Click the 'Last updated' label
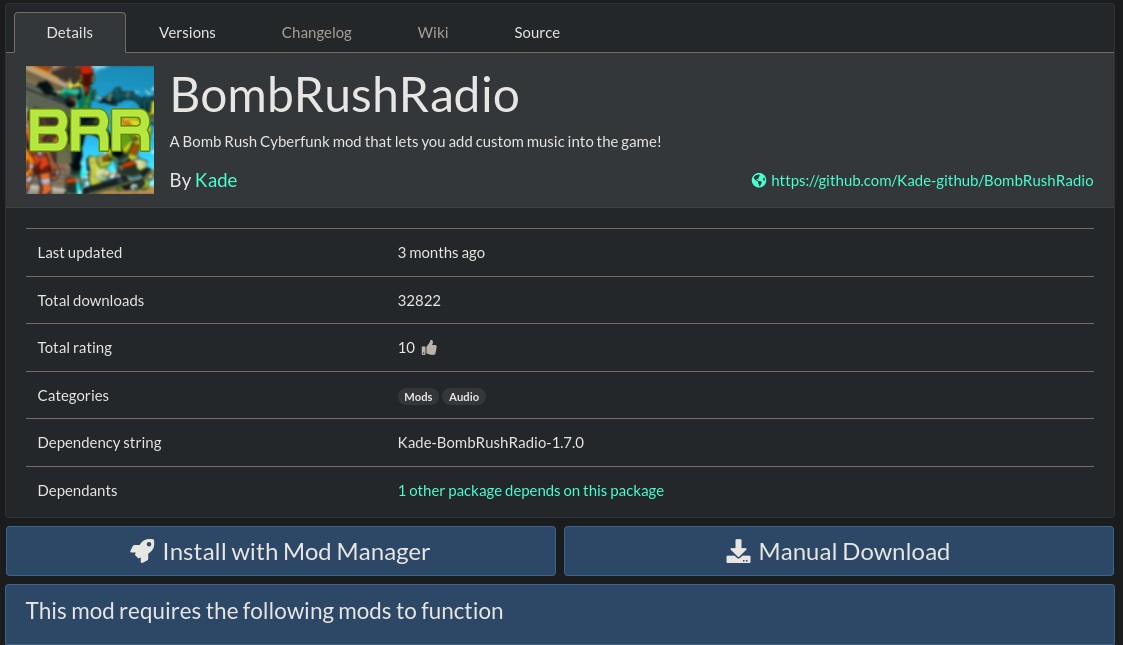The width and height of the screenshot is (1123, 645). point(79,253)
